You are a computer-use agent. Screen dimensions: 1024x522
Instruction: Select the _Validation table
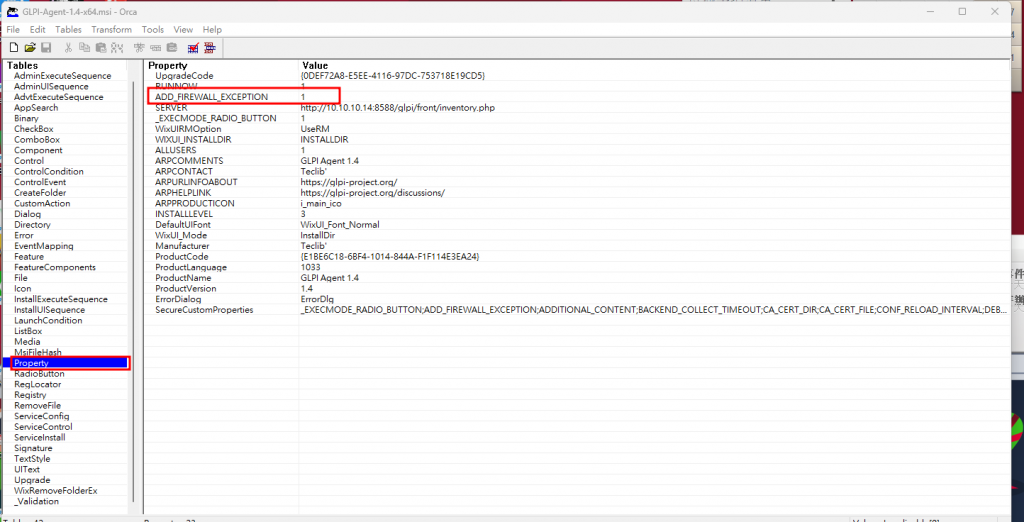pos(37,501)
